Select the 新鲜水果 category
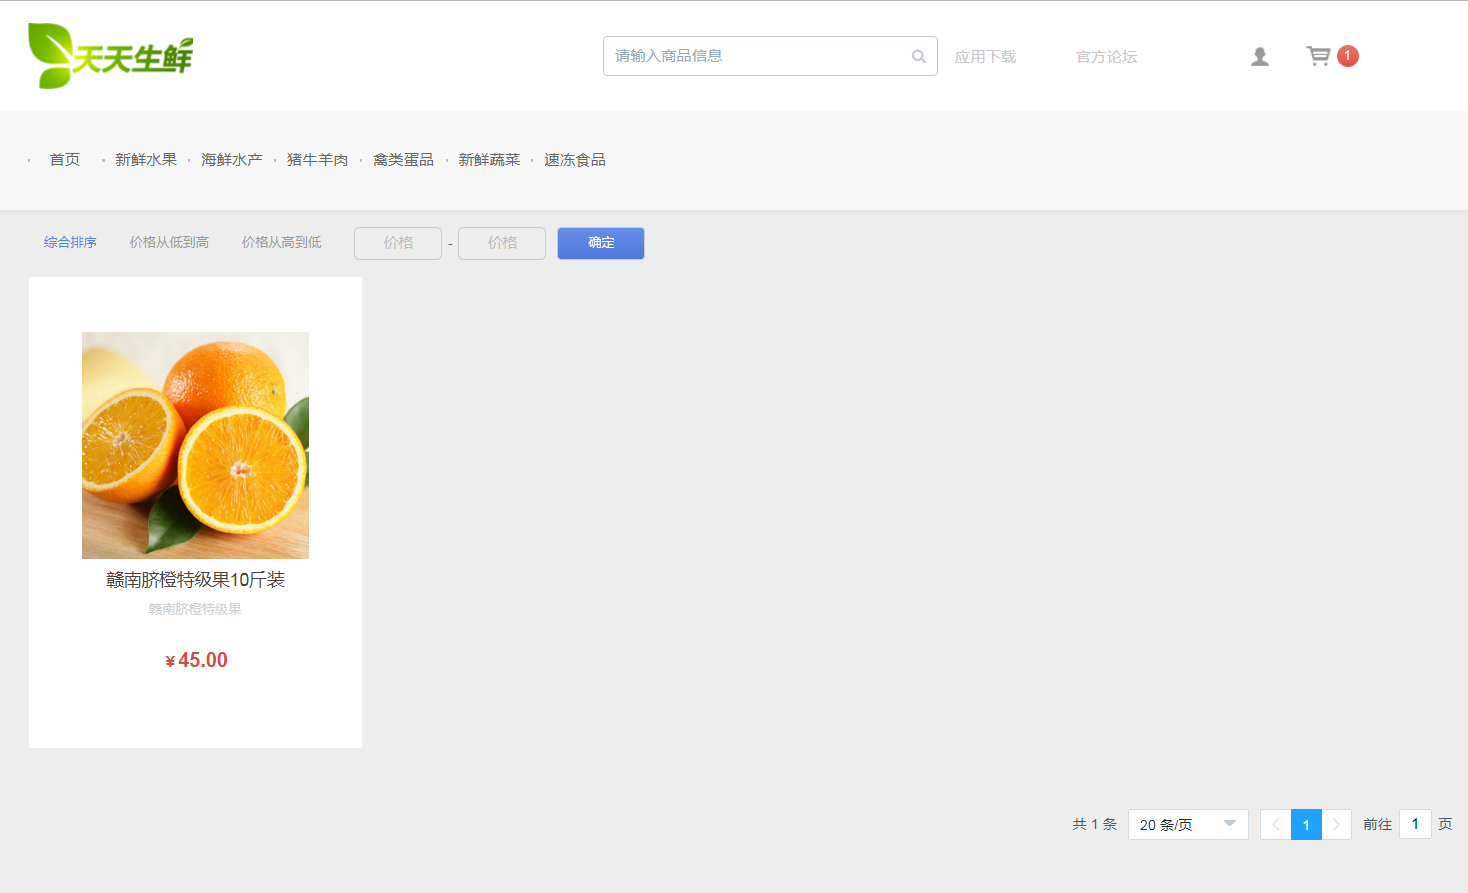 [146, 160]
